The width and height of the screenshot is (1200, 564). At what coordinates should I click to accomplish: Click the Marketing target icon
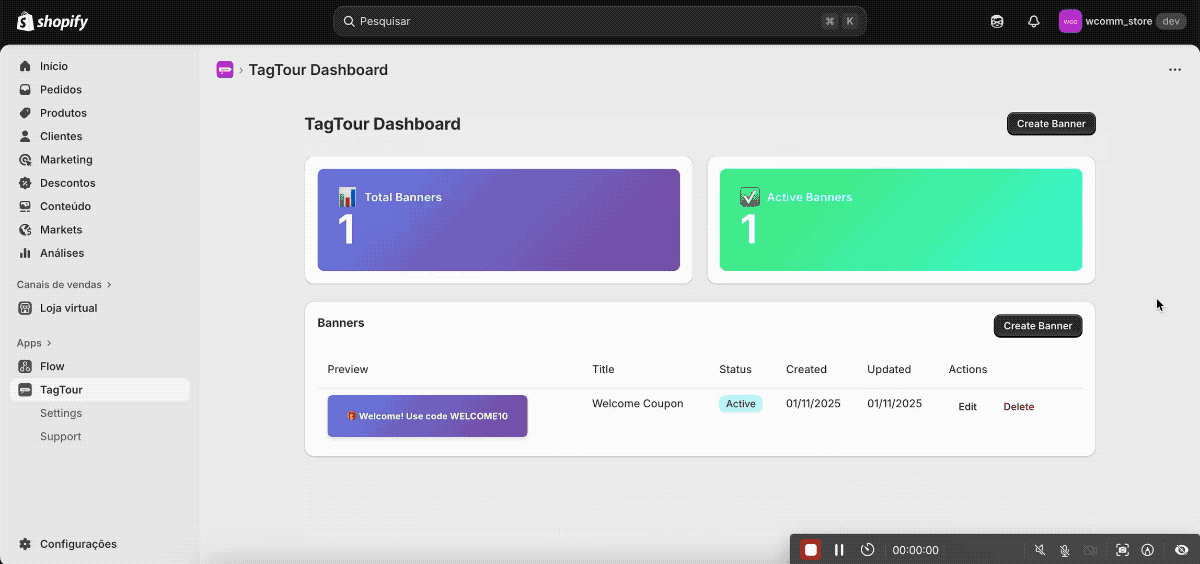(25, 159)
